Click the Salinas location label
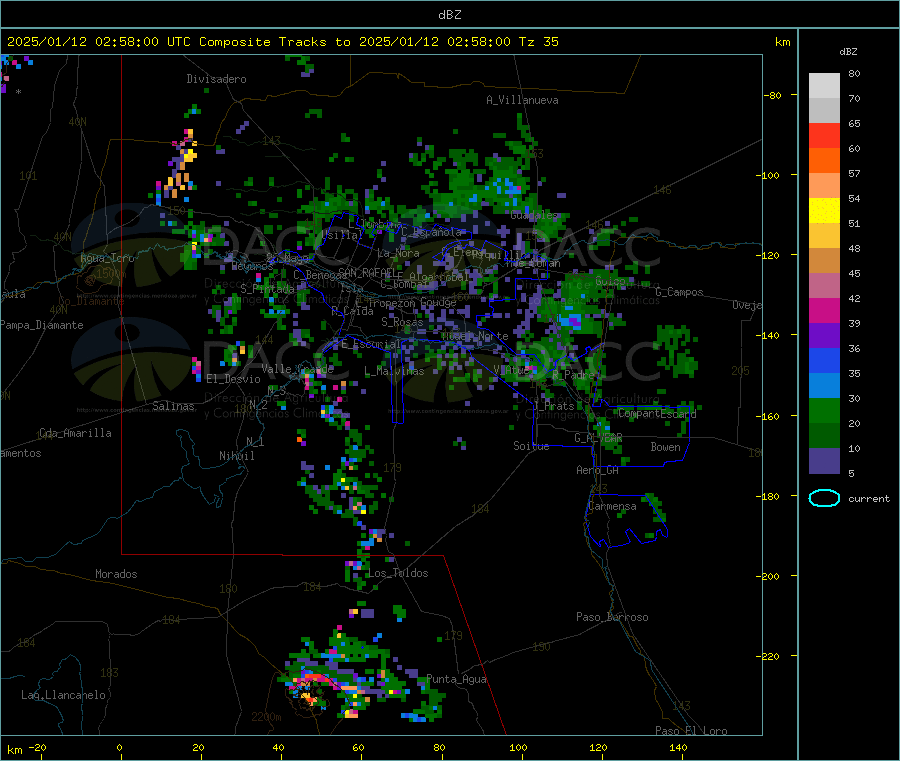 click(173, 406)
